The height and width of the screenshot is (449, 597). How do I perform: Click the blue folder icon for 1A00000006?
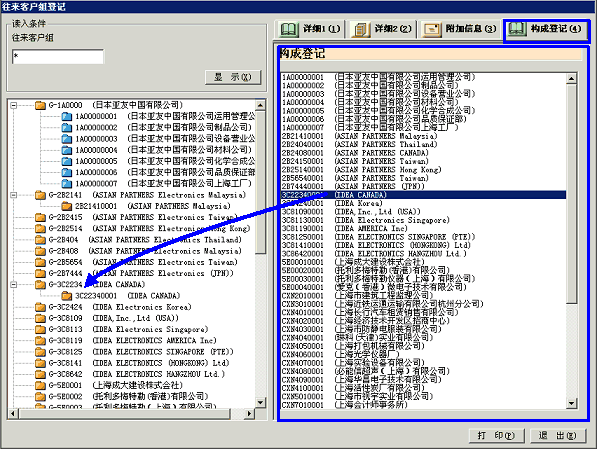click(67, 173)
